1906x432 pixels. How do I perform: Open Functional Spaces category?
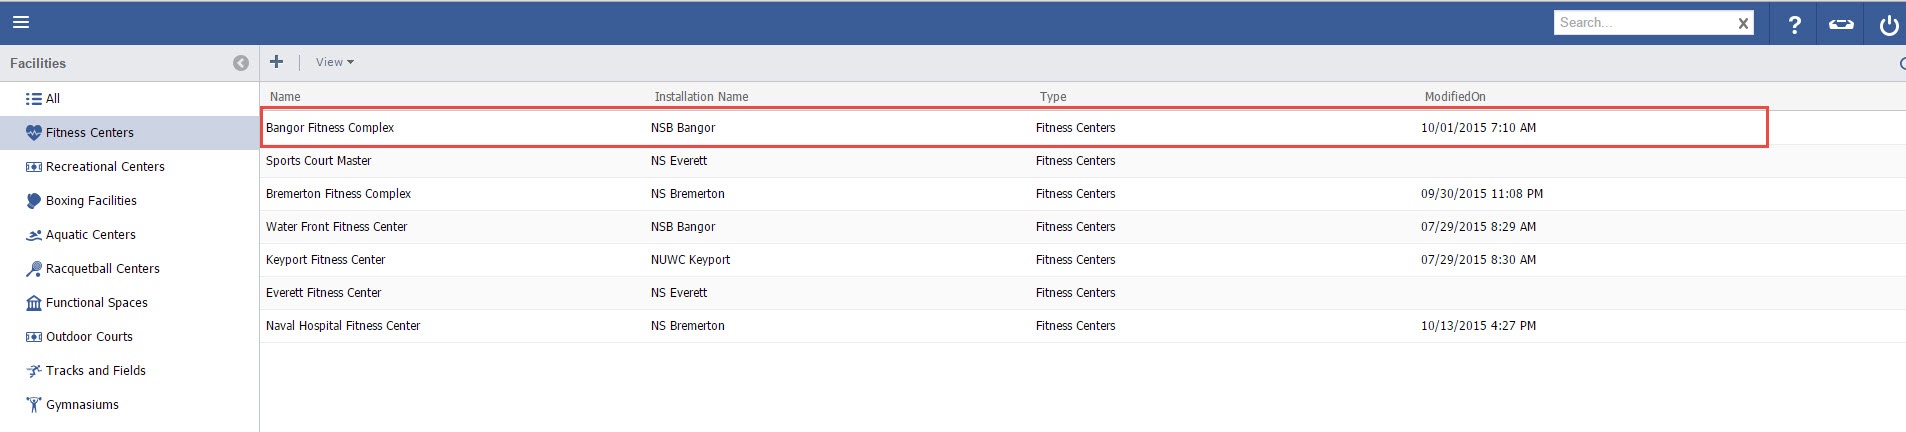(96, 303)
